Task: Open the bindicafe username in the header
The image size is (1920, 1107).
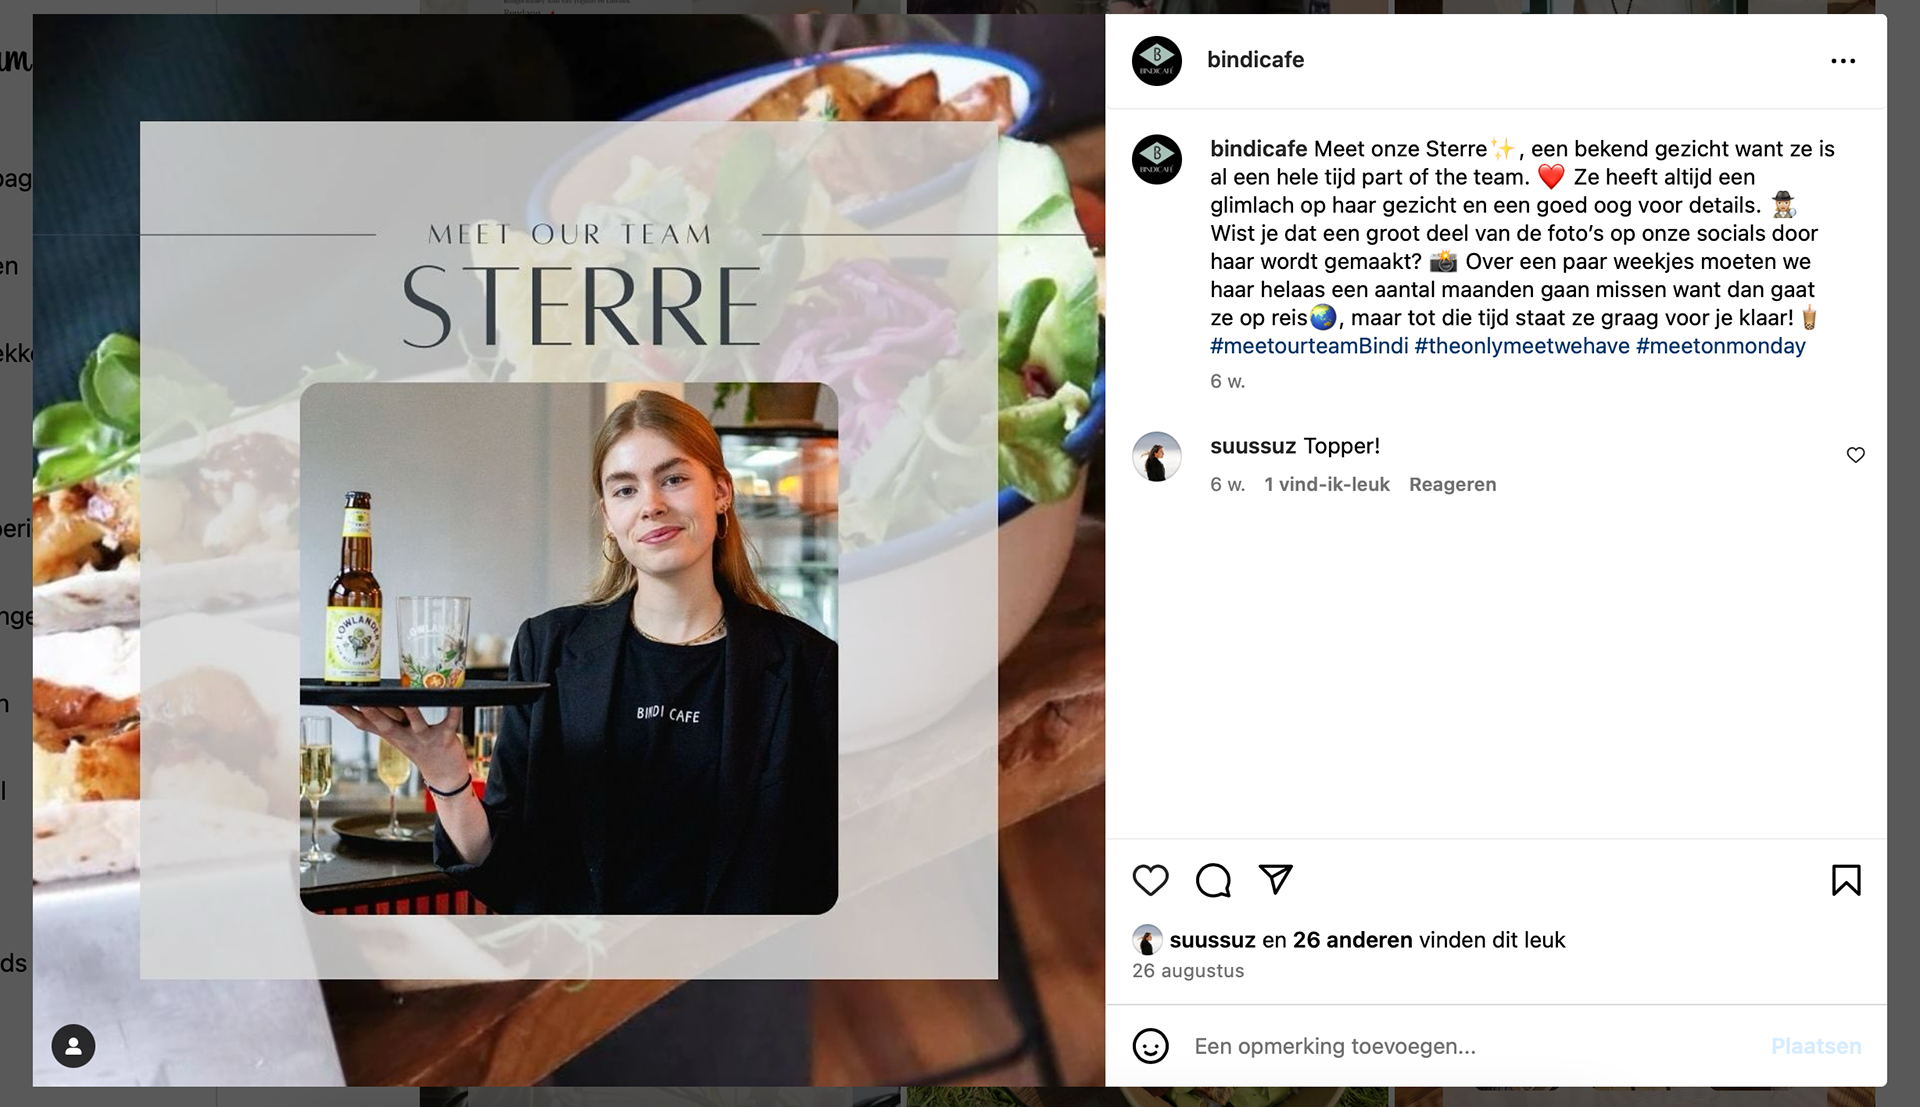Action: 1255,60
